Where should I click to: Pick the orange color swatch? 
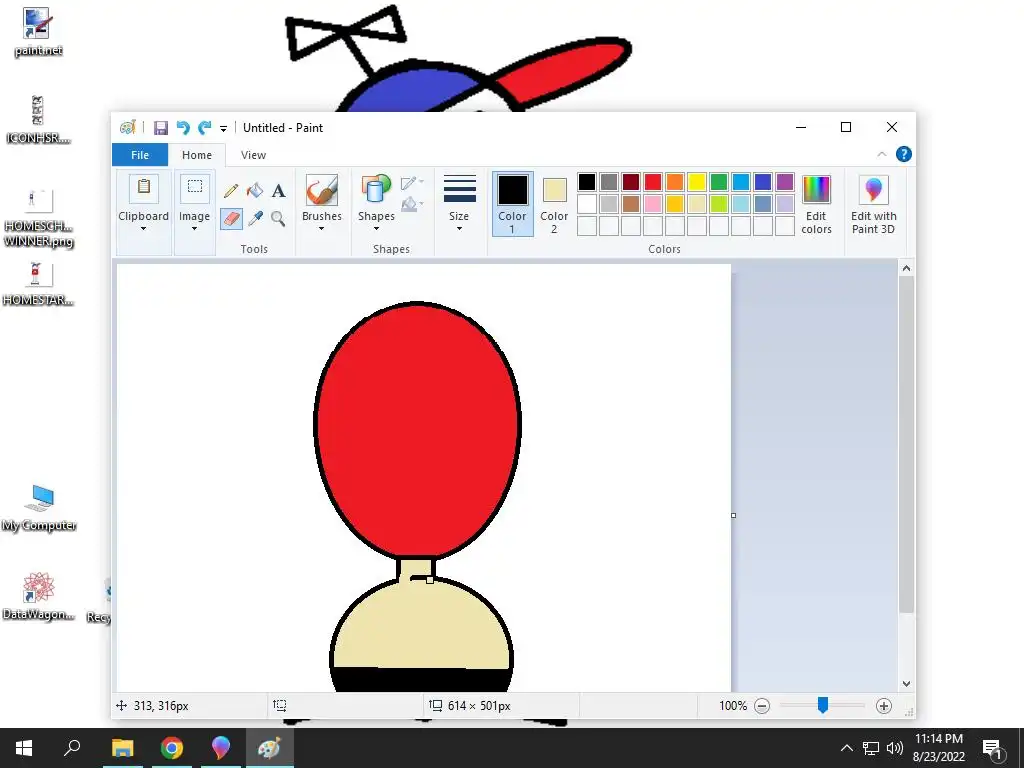(x=675, y=182)
